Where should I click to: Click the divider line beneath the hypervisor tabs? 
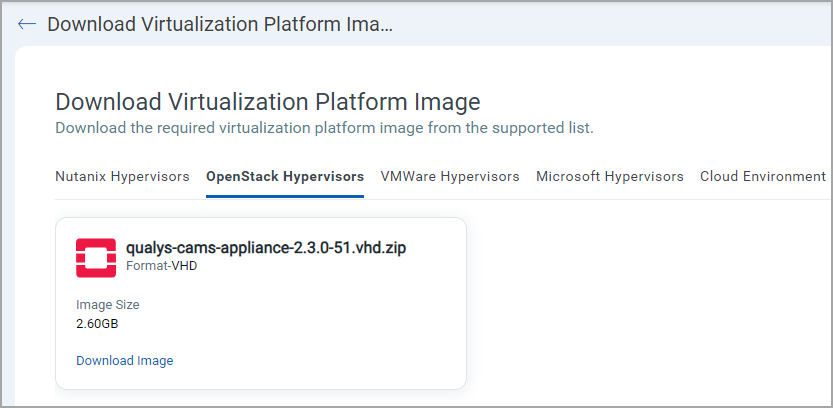coord(600,199)
